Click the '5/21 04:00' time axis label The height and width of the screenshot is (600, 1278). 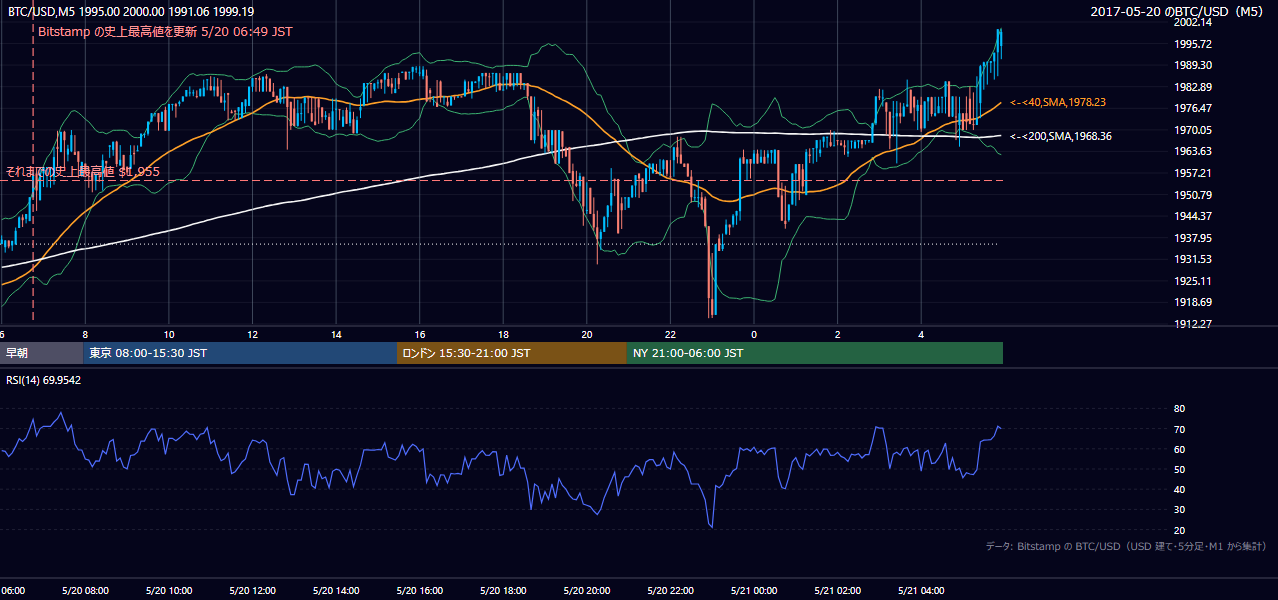coord(921,590)
